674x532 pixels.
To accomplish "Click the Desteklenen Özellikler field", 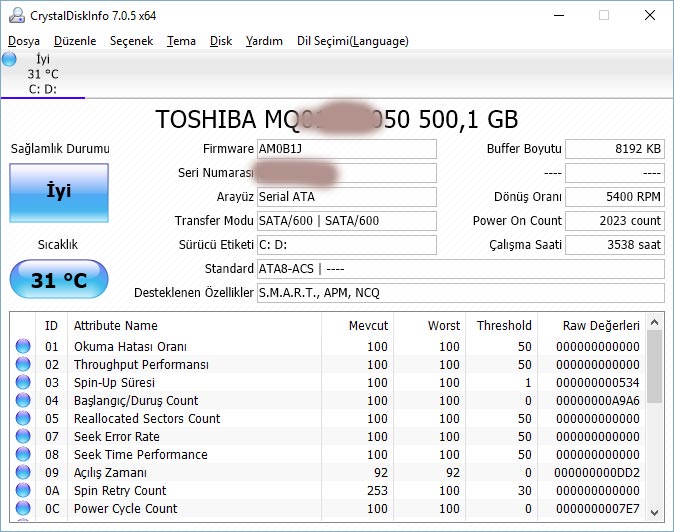I will [x=461, y=293].
